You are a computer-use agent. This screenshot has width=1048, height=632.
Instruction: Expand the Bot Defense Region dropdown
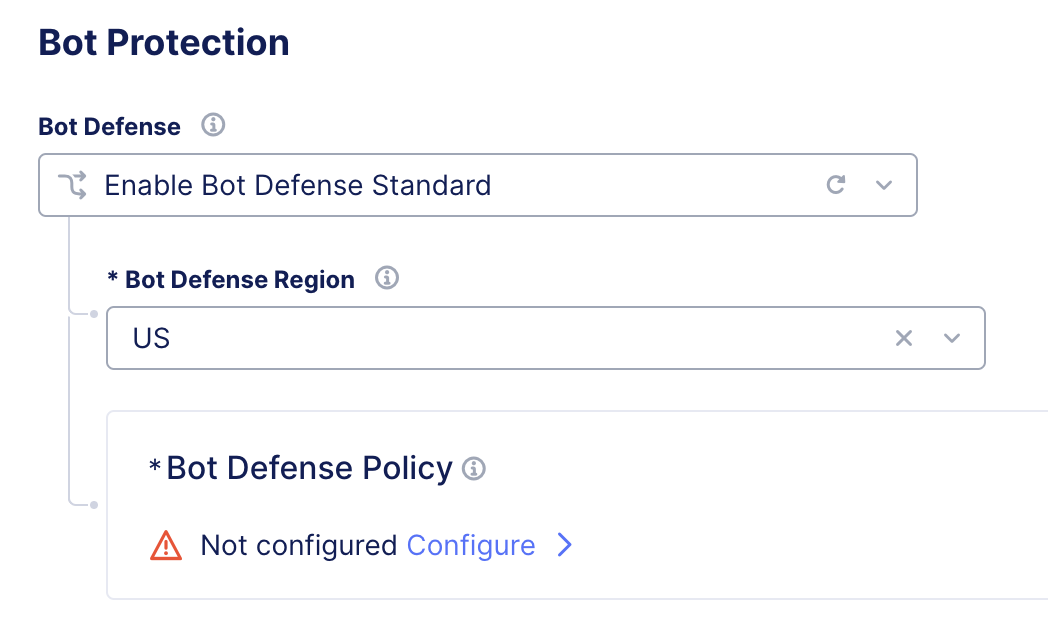(951, 338)
